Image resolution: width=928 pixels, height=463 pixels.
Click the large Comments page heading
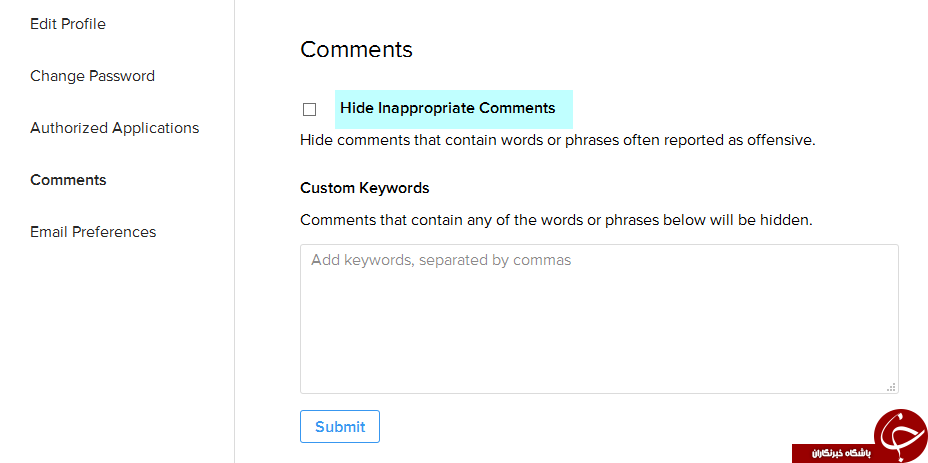(356, 49)
